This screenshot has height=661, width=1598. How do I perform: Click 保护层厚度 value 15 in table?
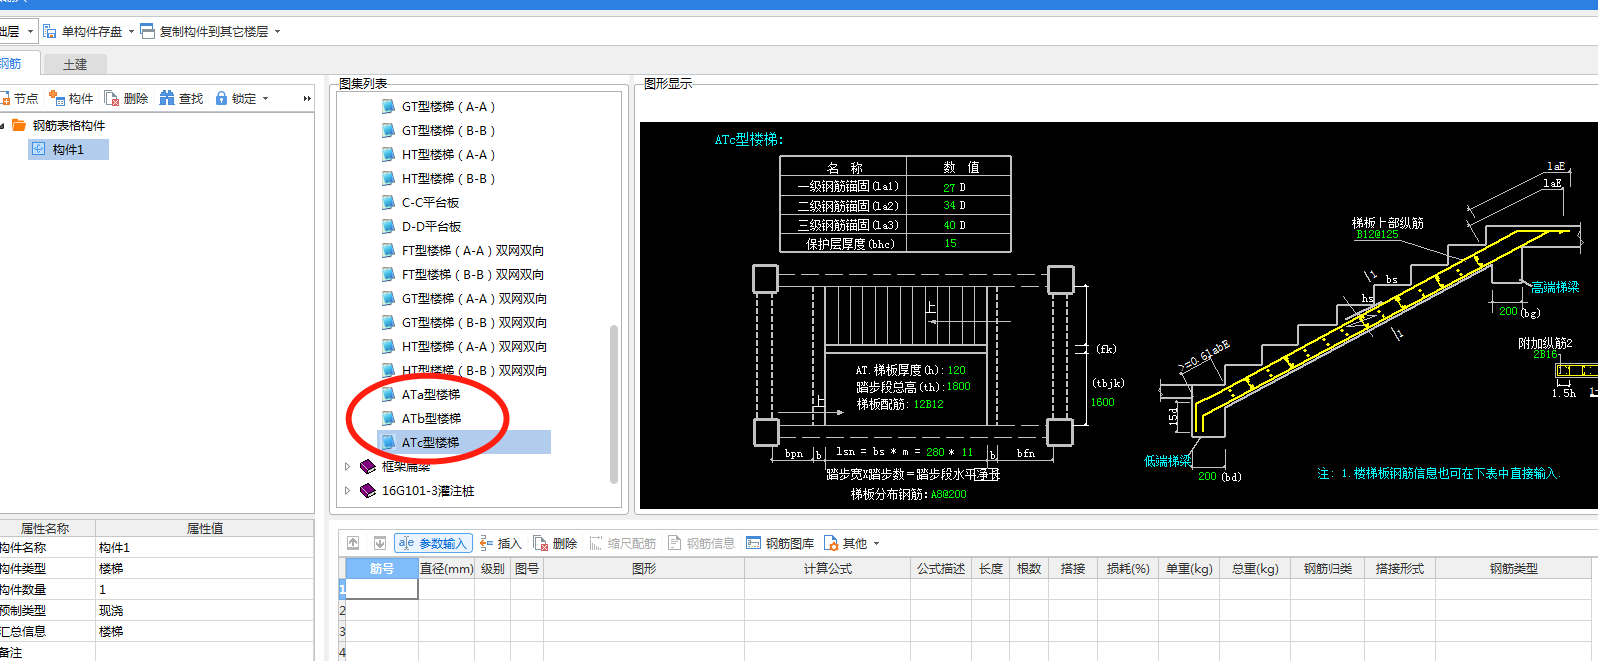950,244
